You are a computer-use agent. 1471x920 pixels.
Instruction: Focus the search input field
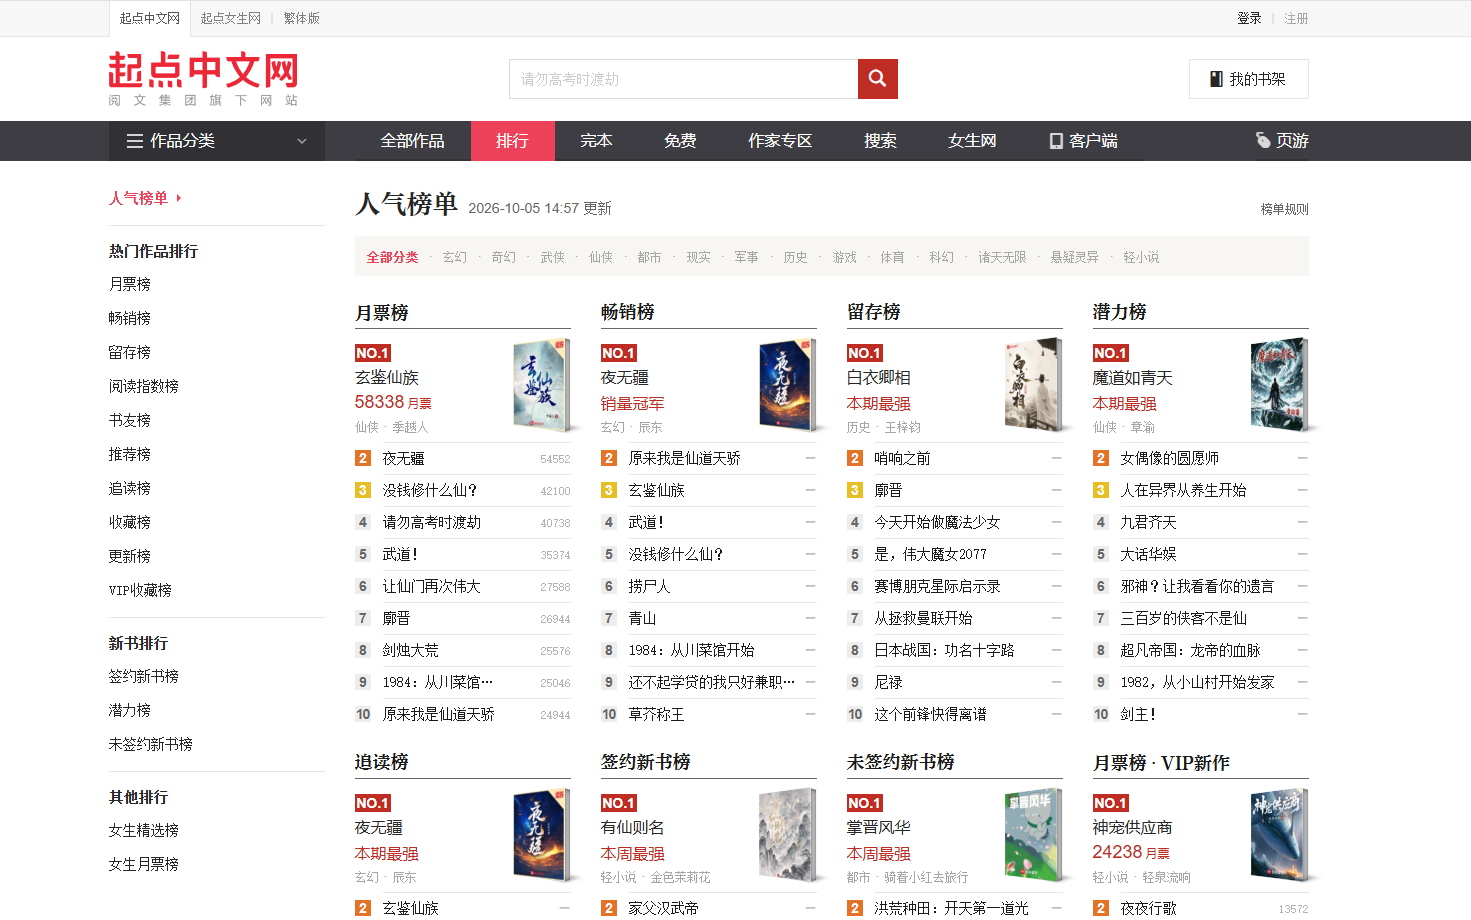click(684, 79)
